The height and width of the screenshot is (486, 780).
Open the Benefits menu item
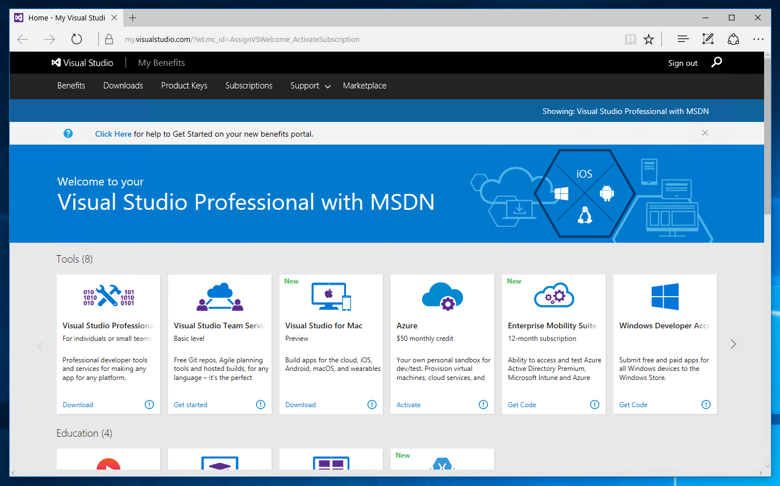[x=71, y=86]
